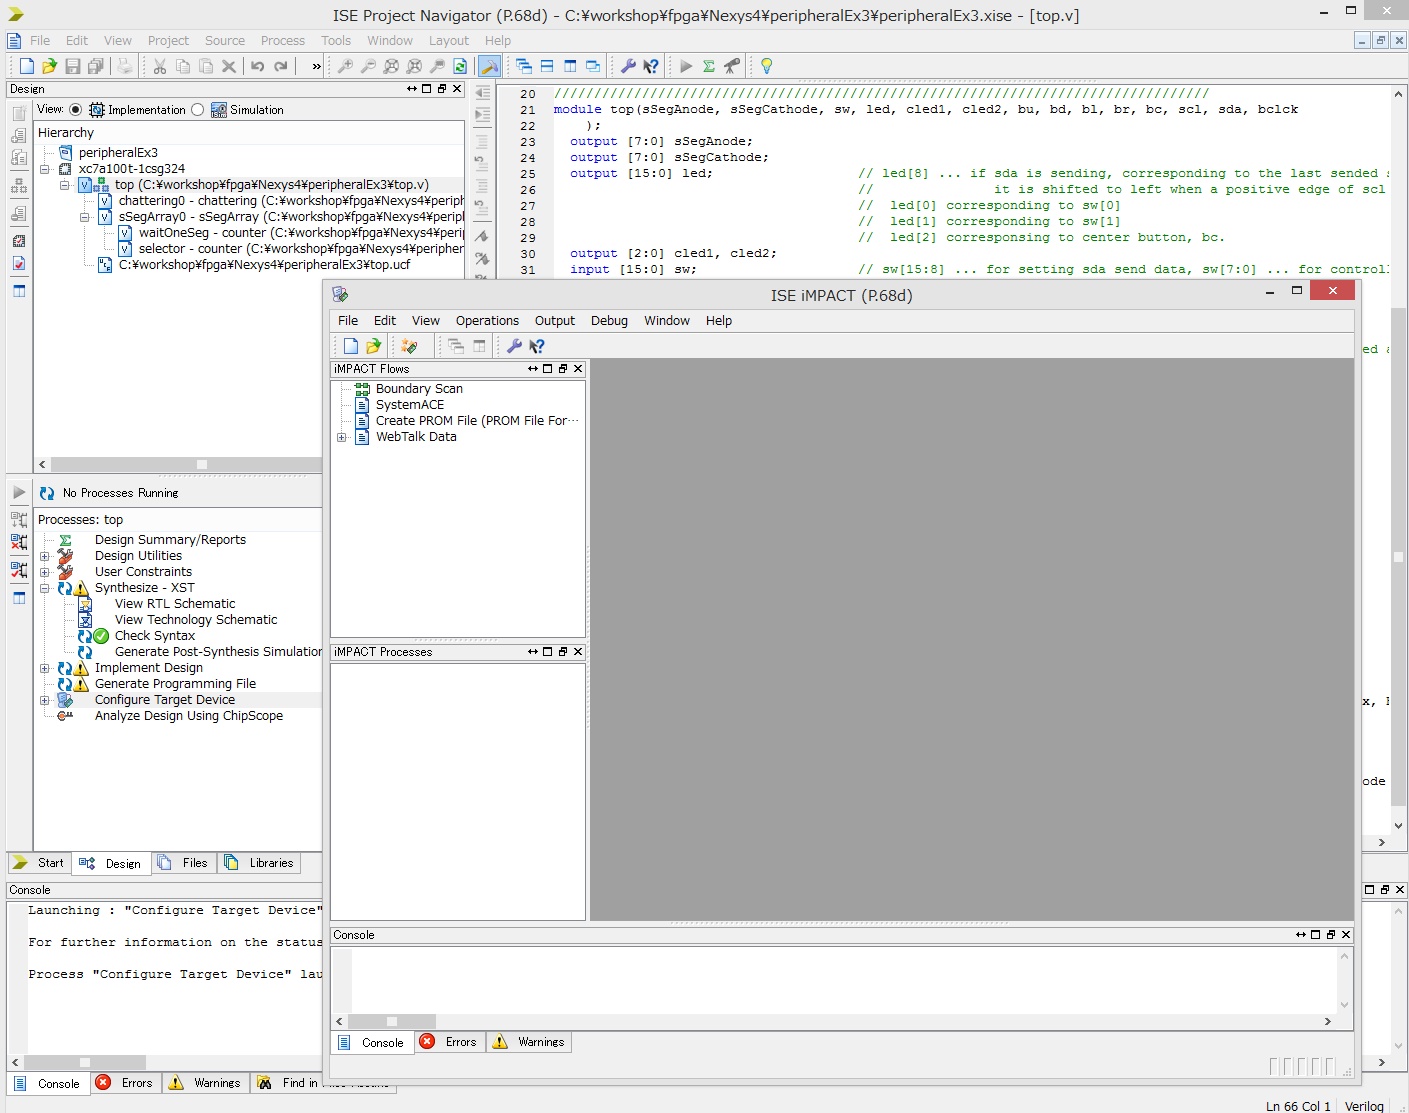This screenshot has width=1409, height=1113.
Task: Click the Initialize Chain icon in iMPACT toolbar
Action: pyautogui.click(x=408, y=346)
